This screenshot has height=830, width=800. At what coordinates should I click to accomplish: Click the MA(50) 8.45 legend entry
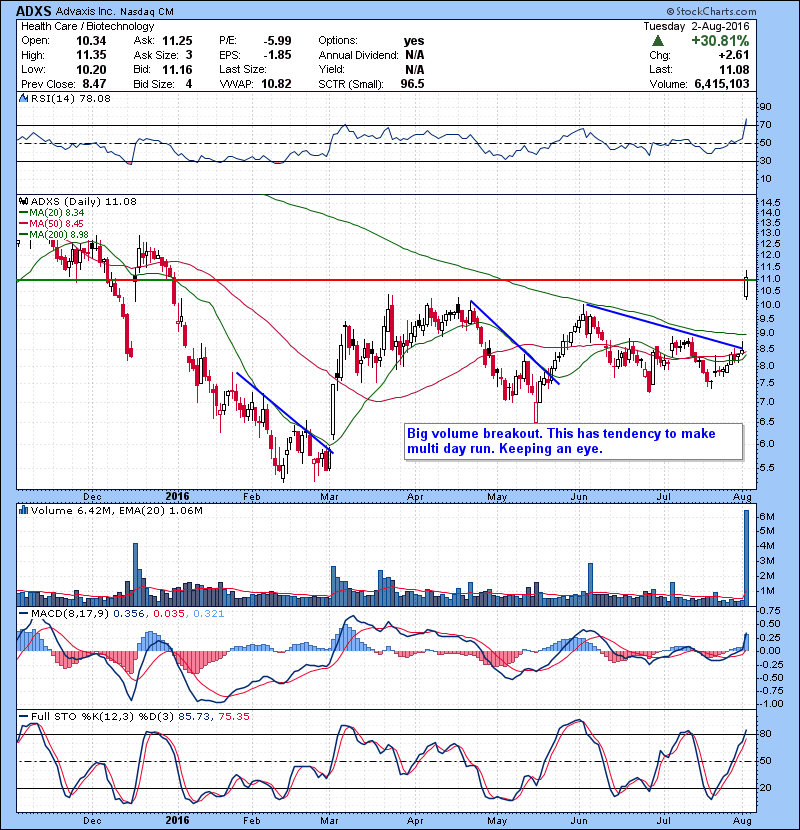point(52,223)
